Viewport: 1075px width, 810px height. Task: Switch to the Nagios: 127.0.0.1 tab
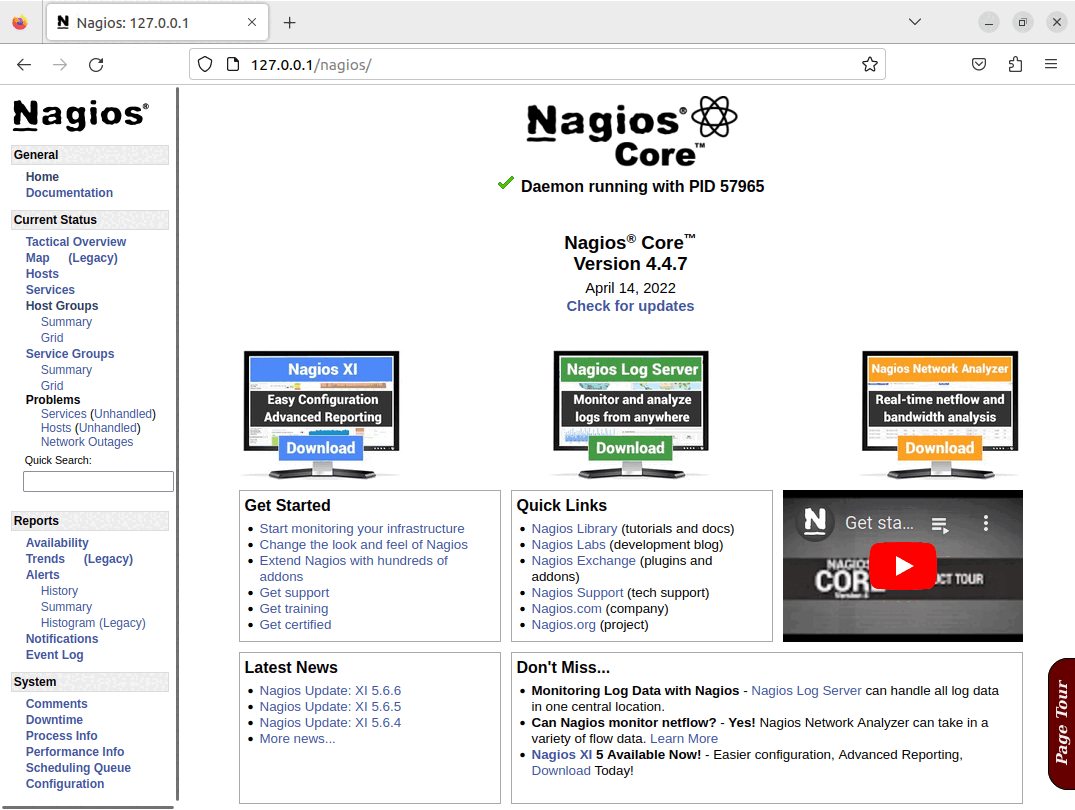[x=150, y=21]
